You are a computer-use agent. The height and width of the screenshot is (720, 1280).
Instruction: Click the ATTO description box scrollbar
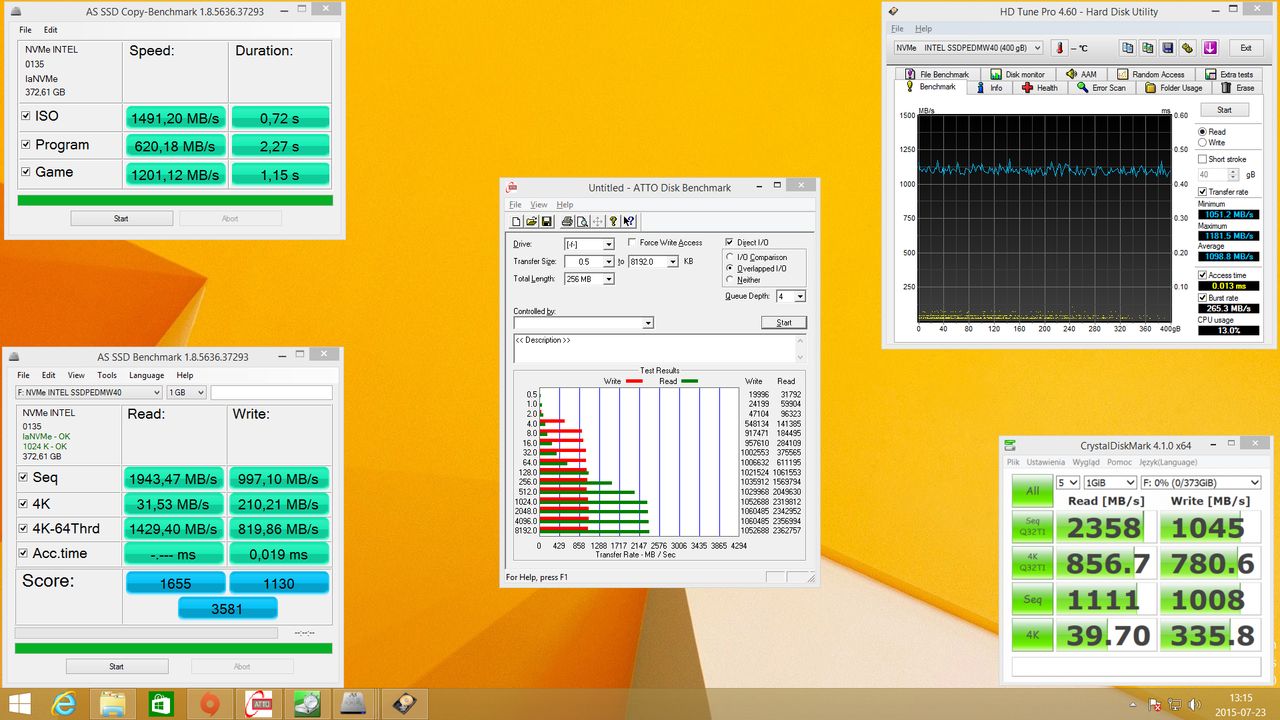coord(799,348)
